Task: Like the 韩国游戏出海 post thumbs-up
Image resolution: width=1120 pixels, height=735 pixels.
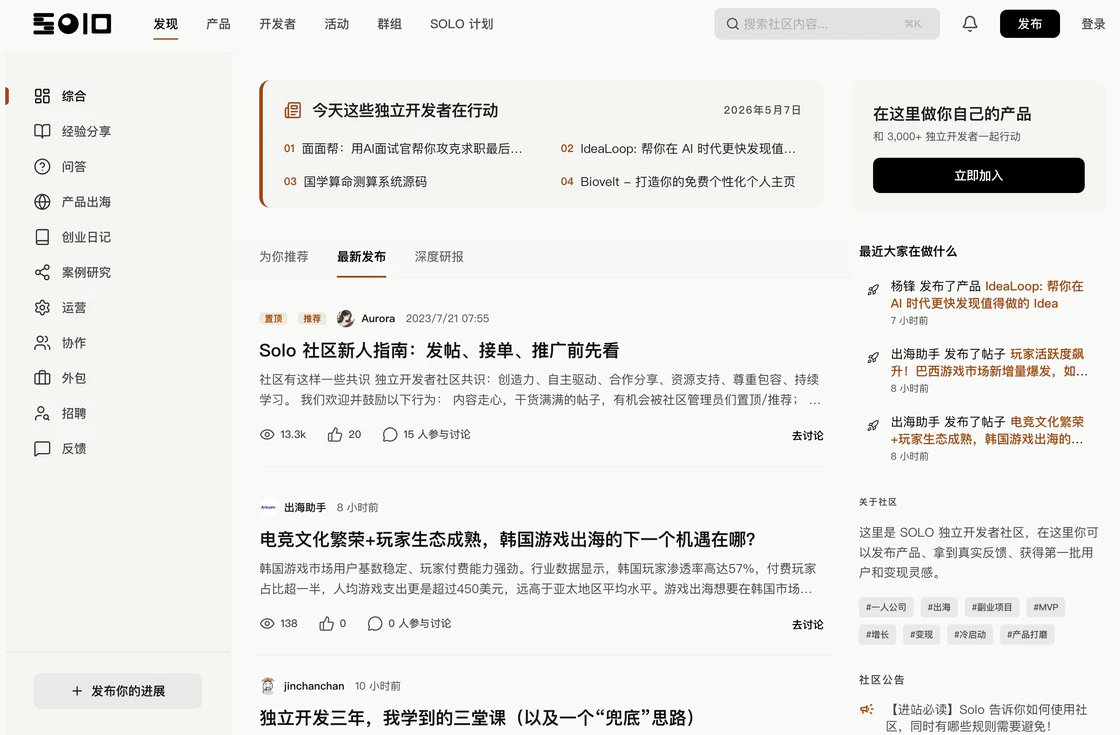Action: pos(326,624)
